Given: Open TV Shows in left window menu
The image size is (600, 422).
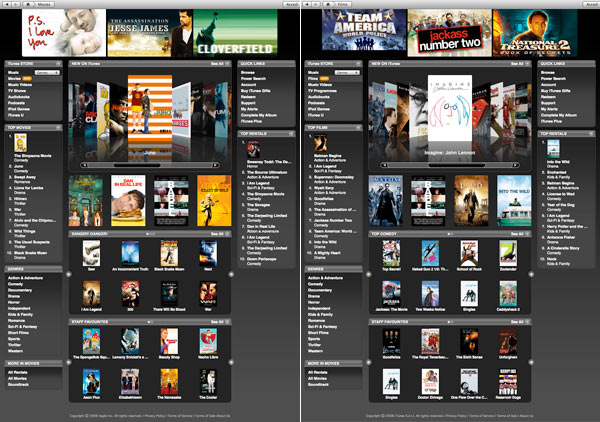Looking at the screenshot, I should [17, 91].
